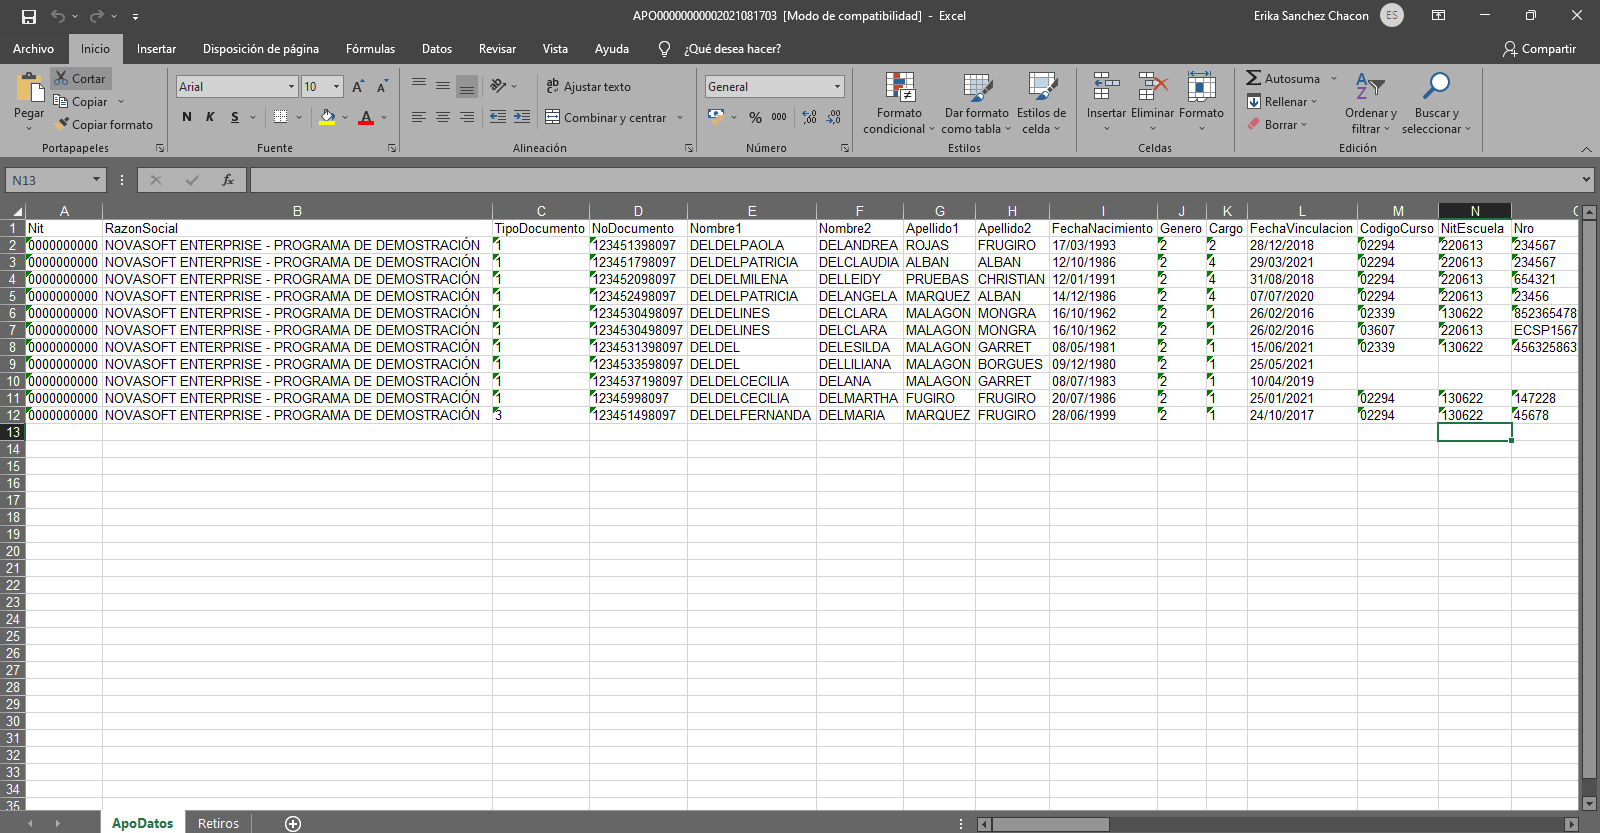Increase decimal places
1600x833 pixels.
[810, 117]
